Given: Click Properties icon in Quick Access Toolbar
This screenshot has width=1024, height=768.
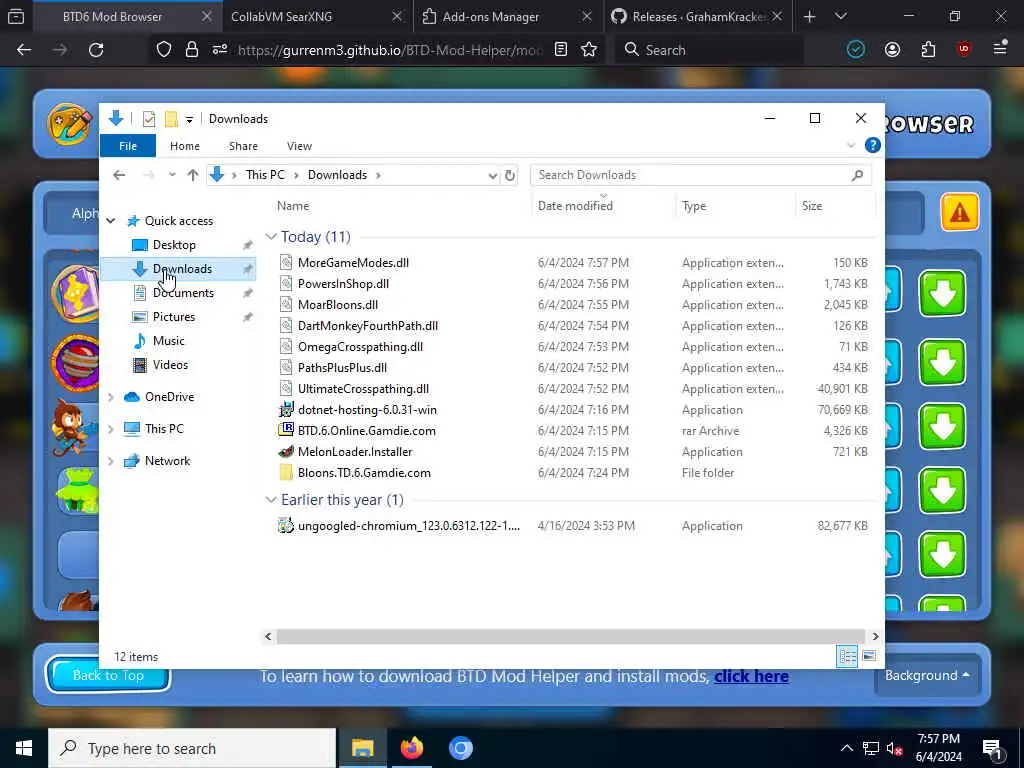Looking at the screenshot, I should [x=149, y=119].
